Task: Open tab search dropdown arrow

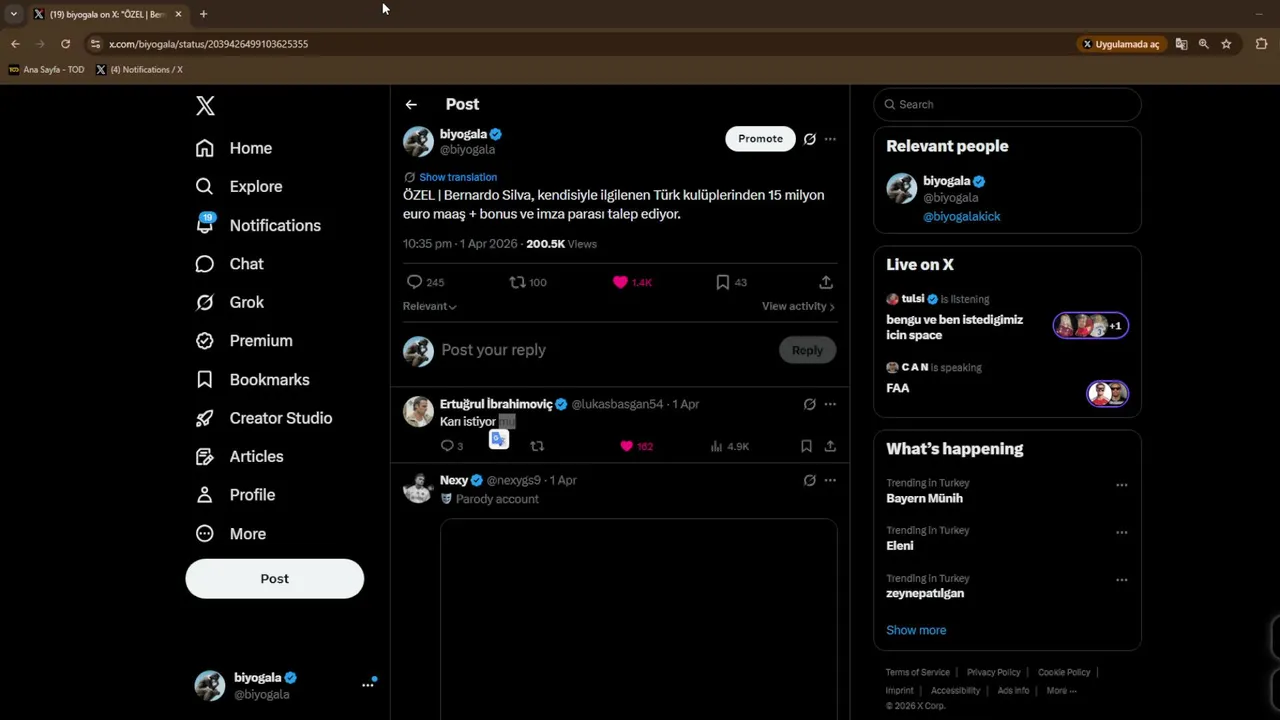Action: point(13,14)
